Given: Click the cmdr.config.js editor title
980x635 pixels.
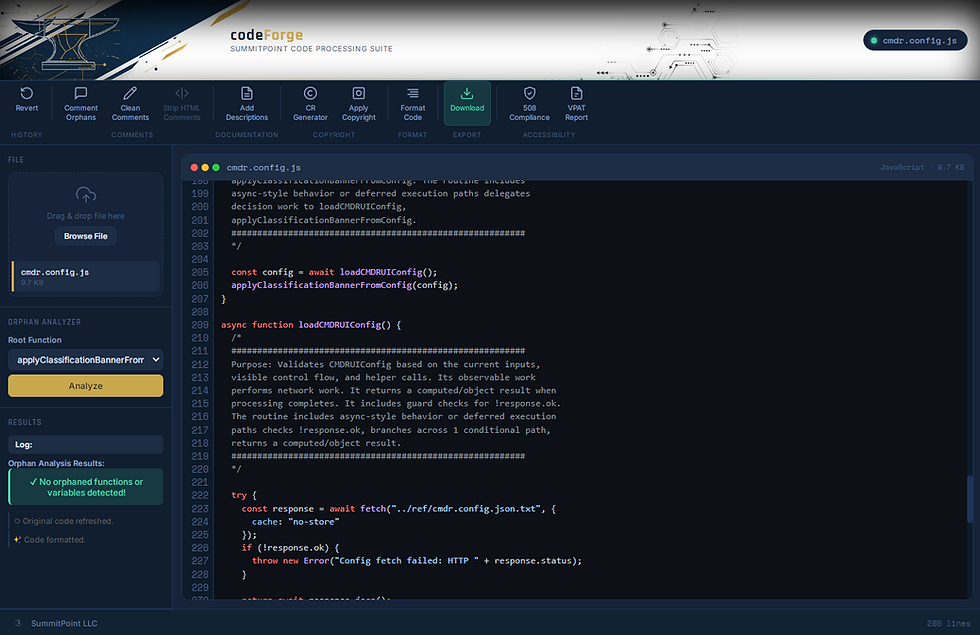Looking at the screenshot, I should coord(263,168).
